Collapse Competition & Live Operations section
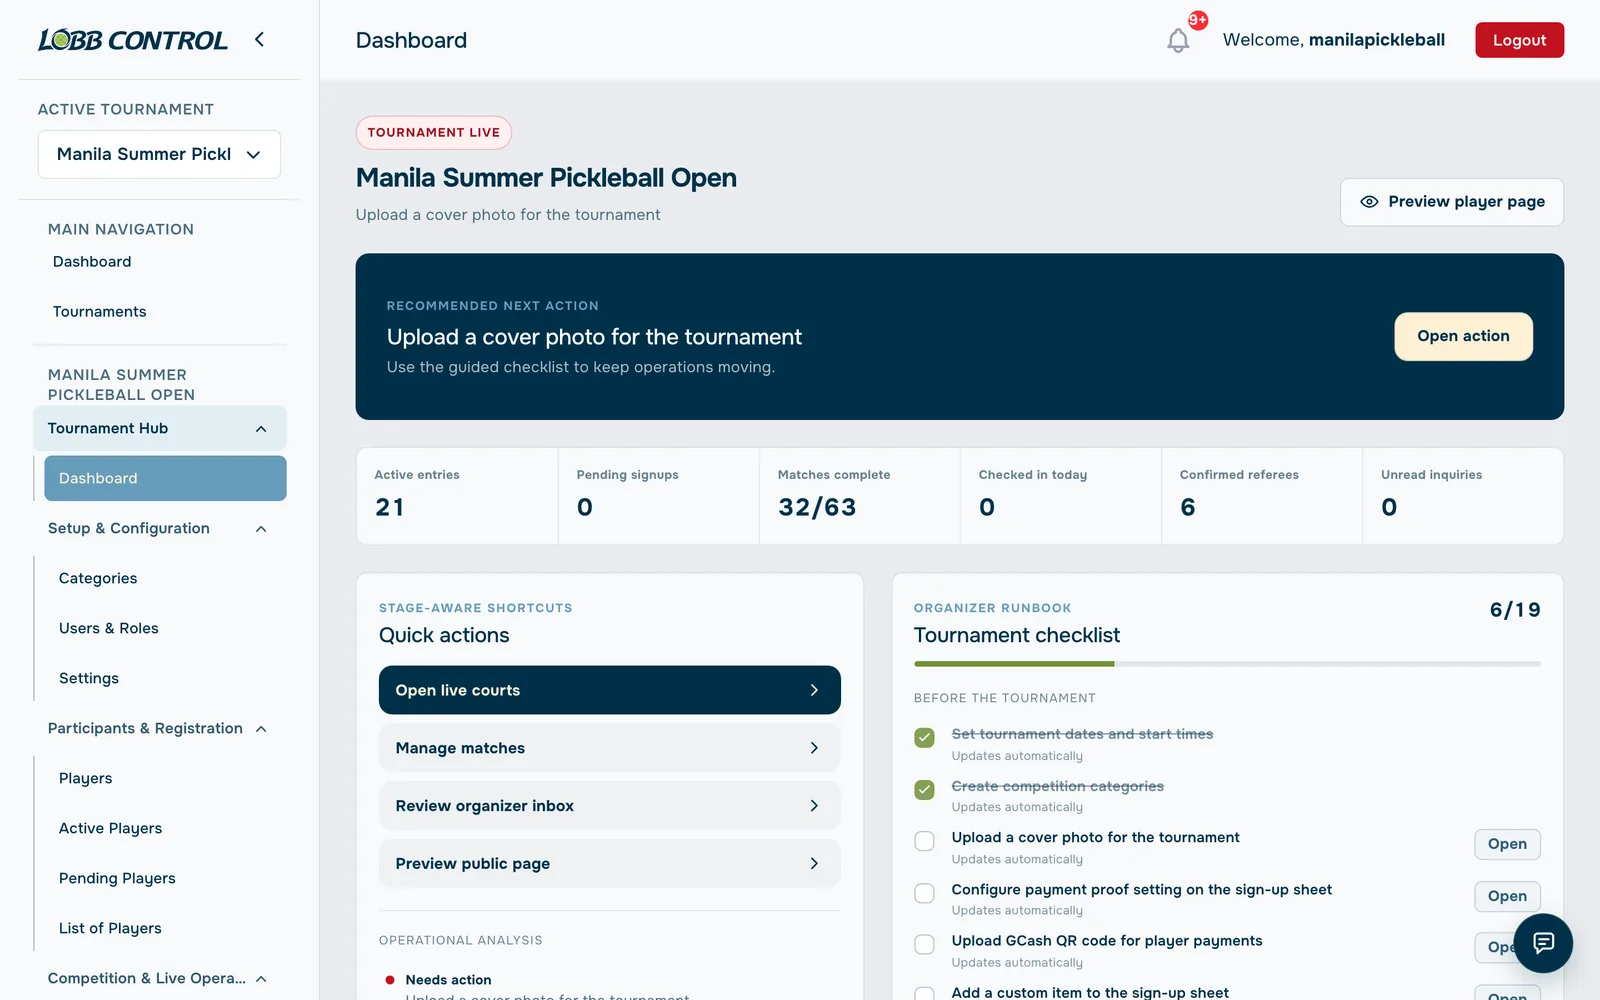The image size is (1600, 1000). 261,979
